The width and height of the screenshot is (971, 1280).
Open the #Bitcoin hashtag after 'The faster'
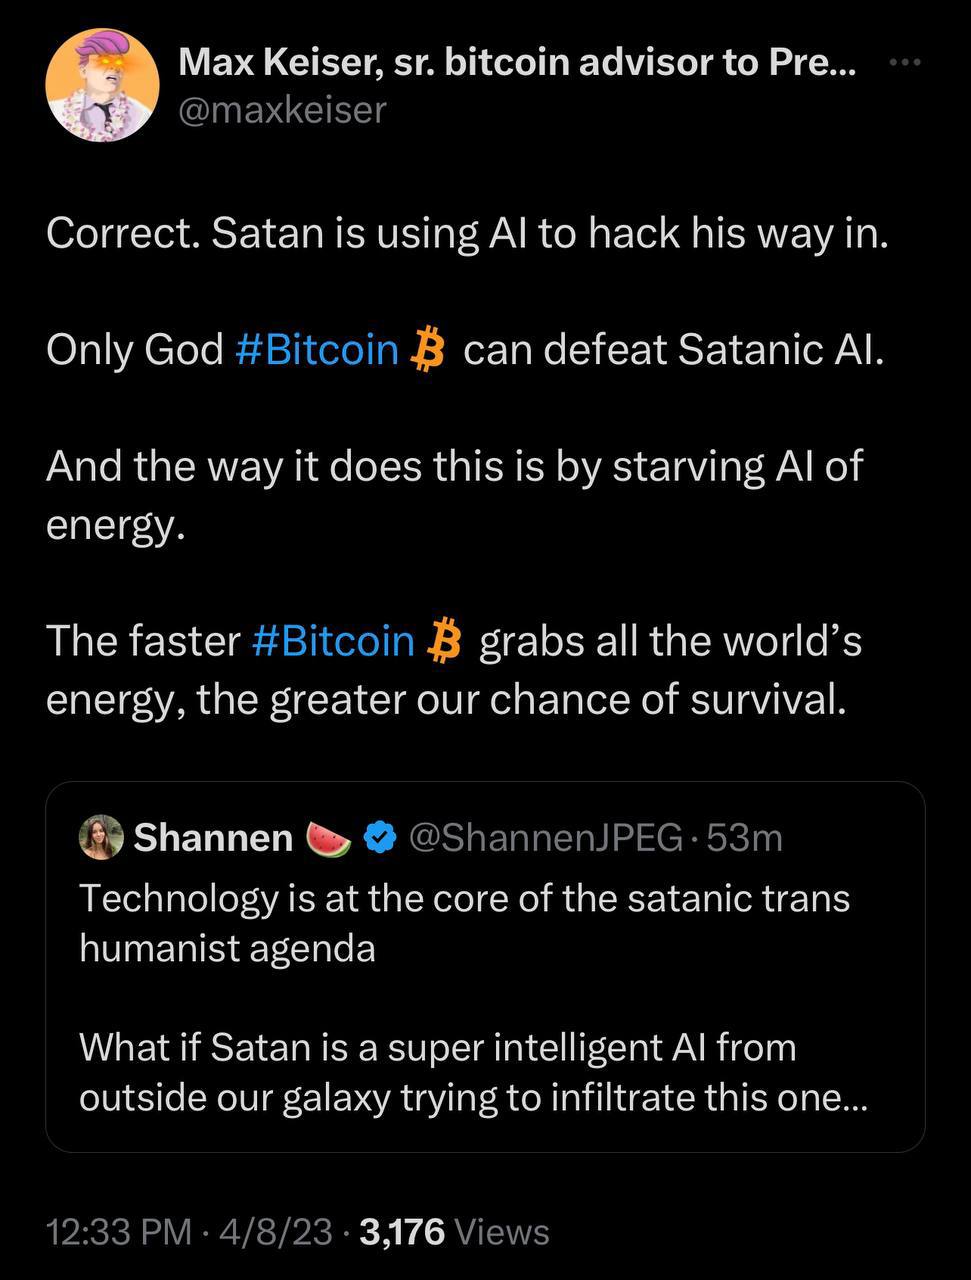click(333, 641)
